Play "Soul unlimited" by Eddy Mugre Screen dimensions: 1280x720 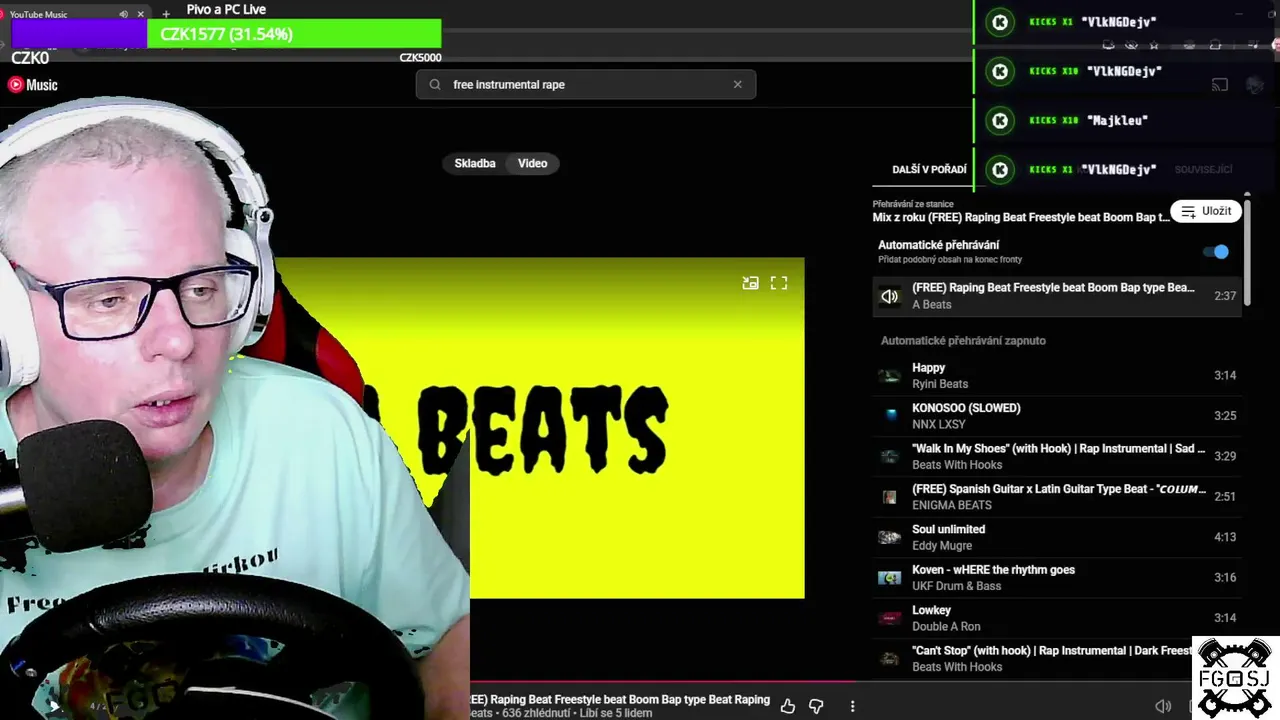(1057, 537)
